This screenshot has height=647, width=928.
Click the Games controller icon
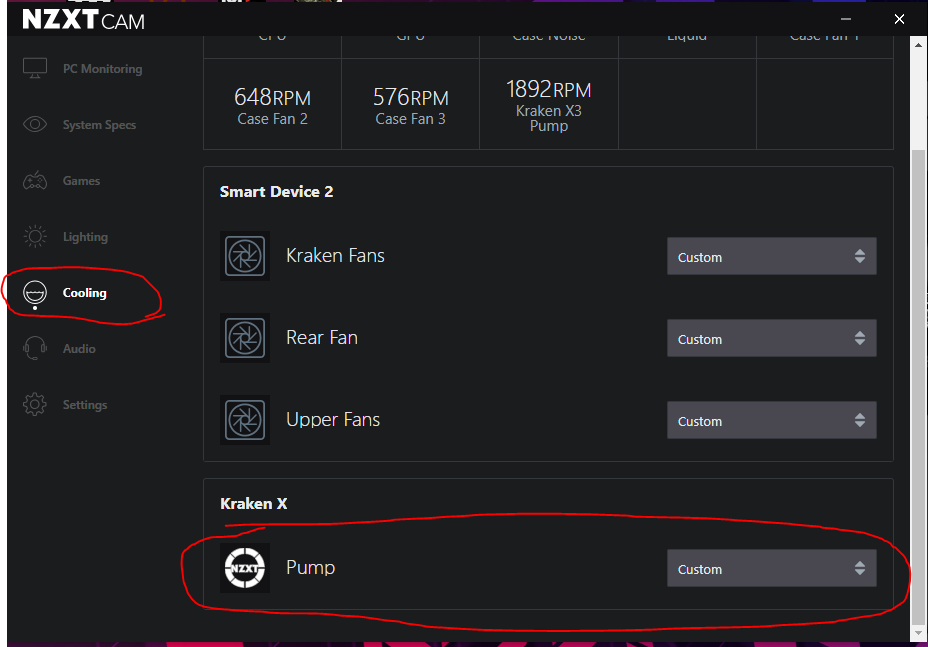click(35, 181)
